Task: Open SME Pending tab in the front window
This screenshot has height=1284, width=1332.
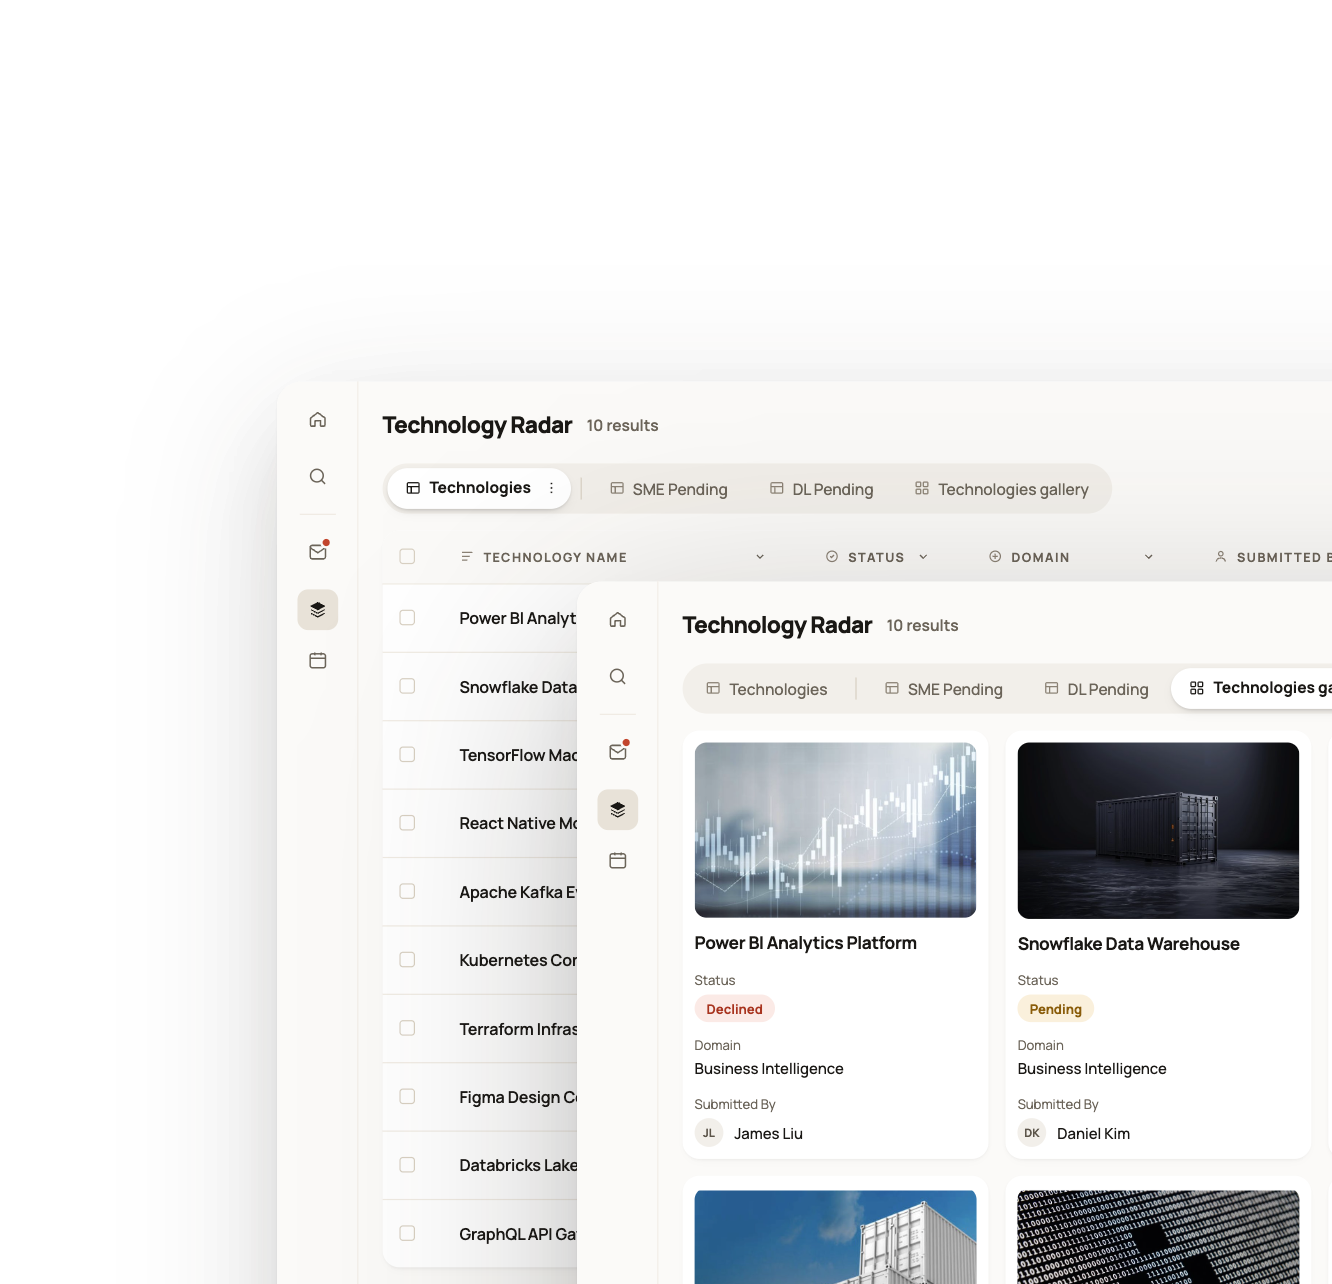Action: click(x=944, y=689)
